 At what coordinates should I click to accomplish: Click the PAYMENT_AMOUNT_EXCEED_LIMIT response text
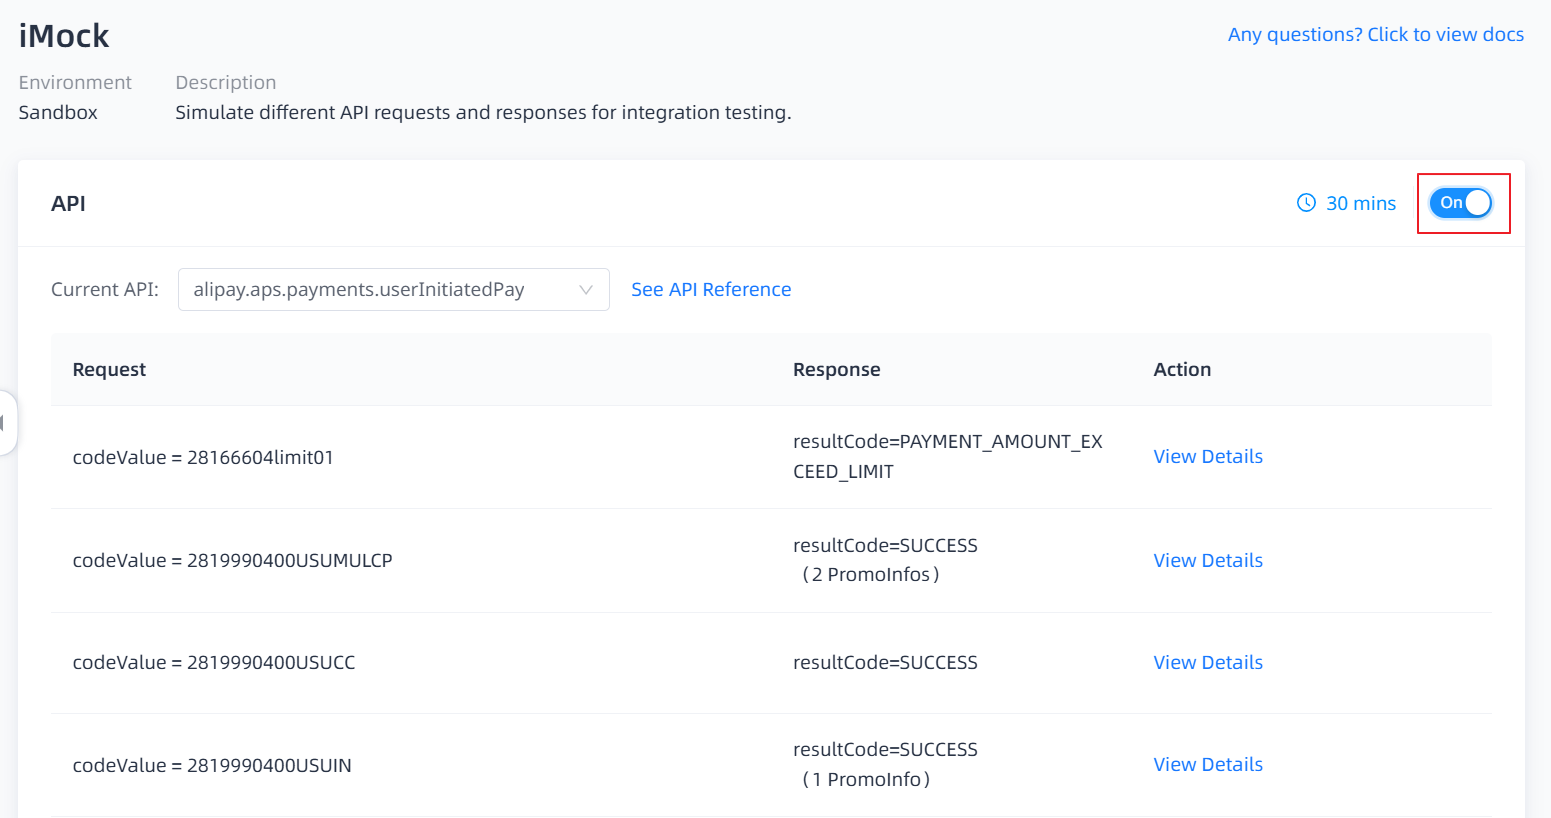click(947, 456)
